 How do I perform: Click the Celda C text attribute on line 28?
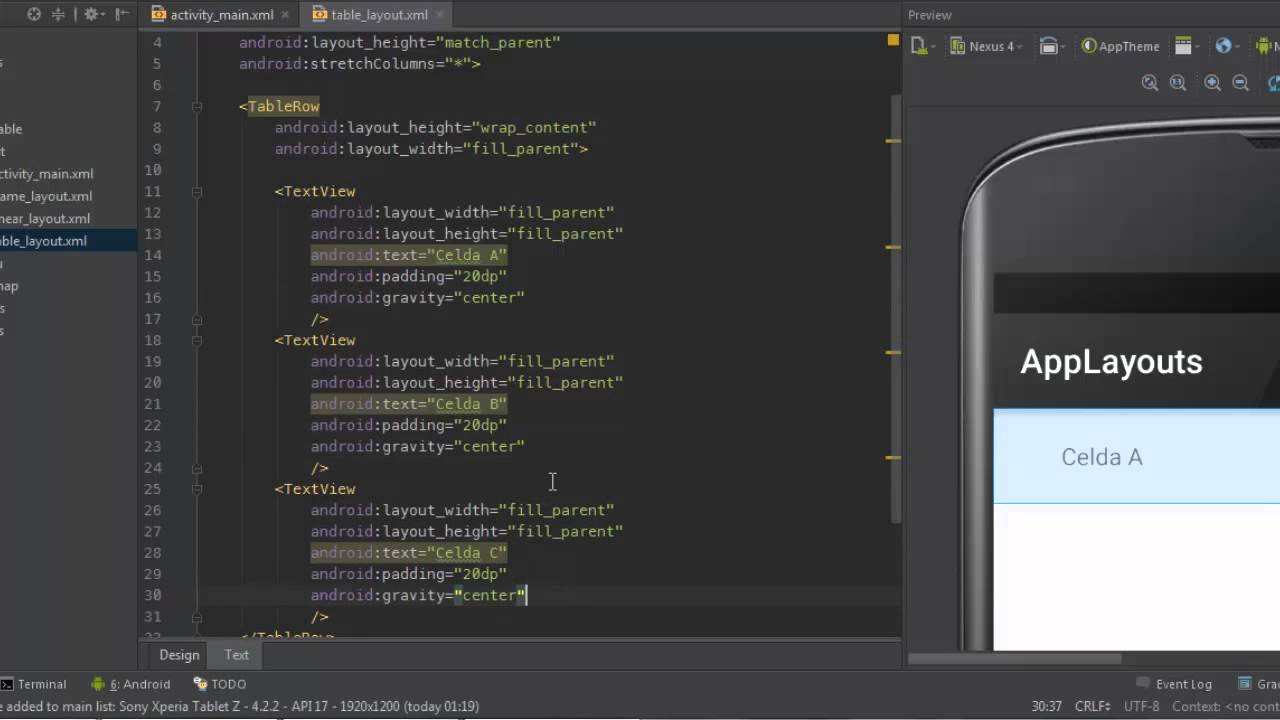pyautogui.click(x=409, y=553)
